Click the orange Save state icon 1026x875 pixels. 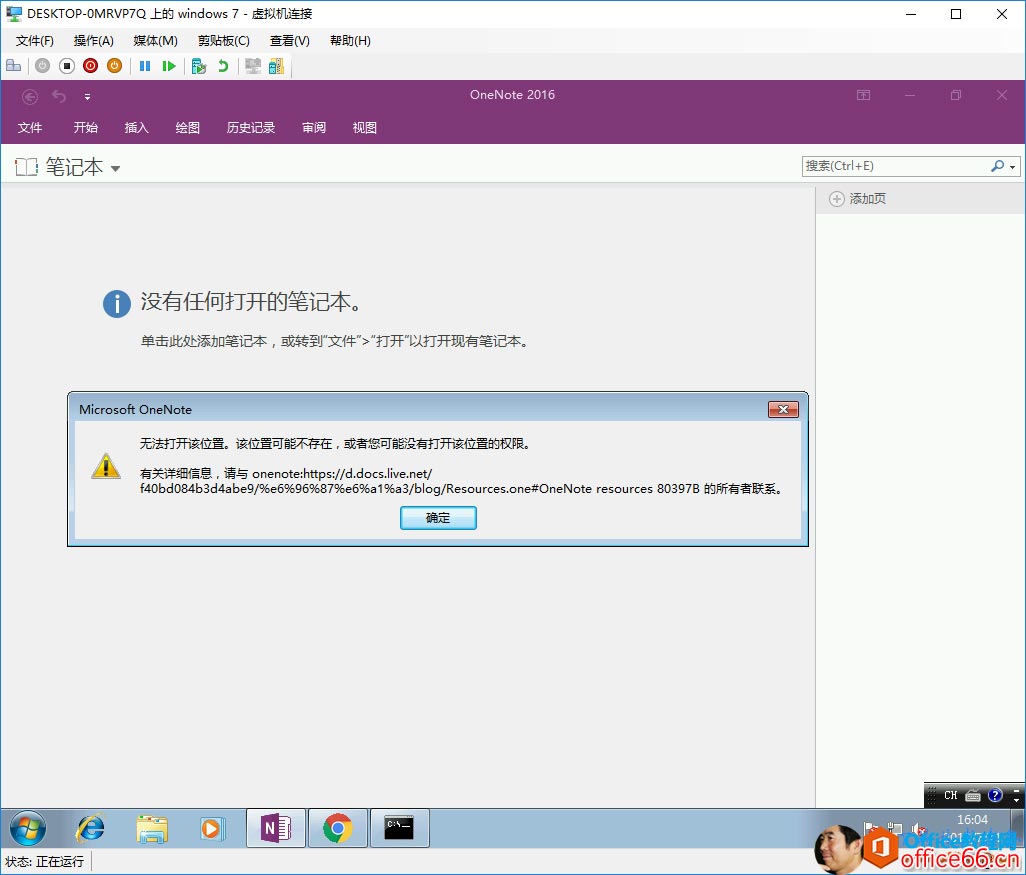[x=115, y=65]
